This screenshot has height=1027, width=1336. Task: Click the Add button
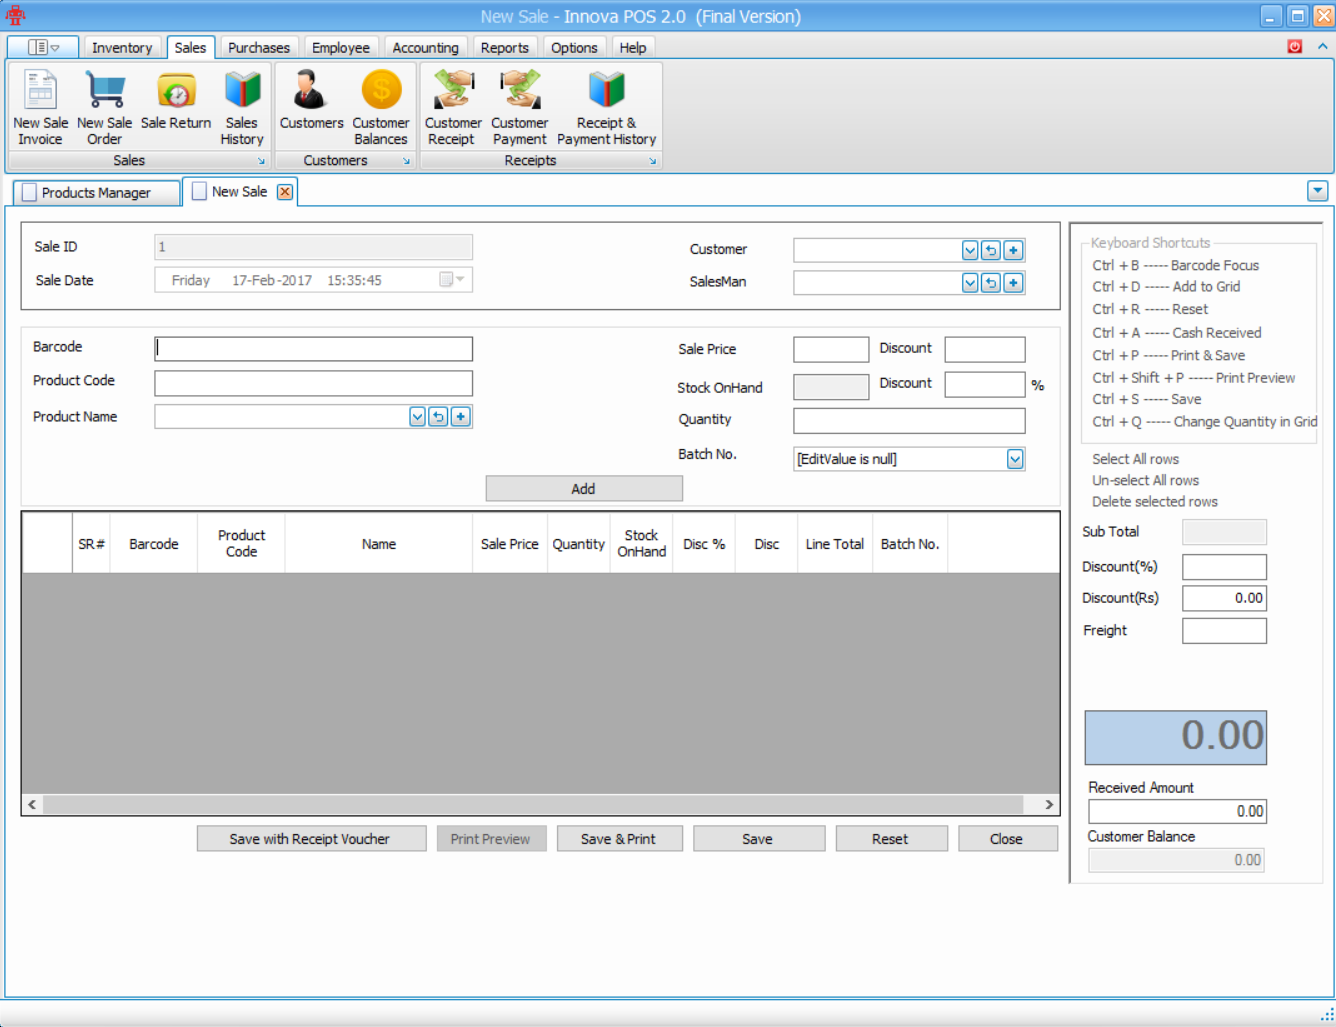pyautogui.click(x=584, y=489)
